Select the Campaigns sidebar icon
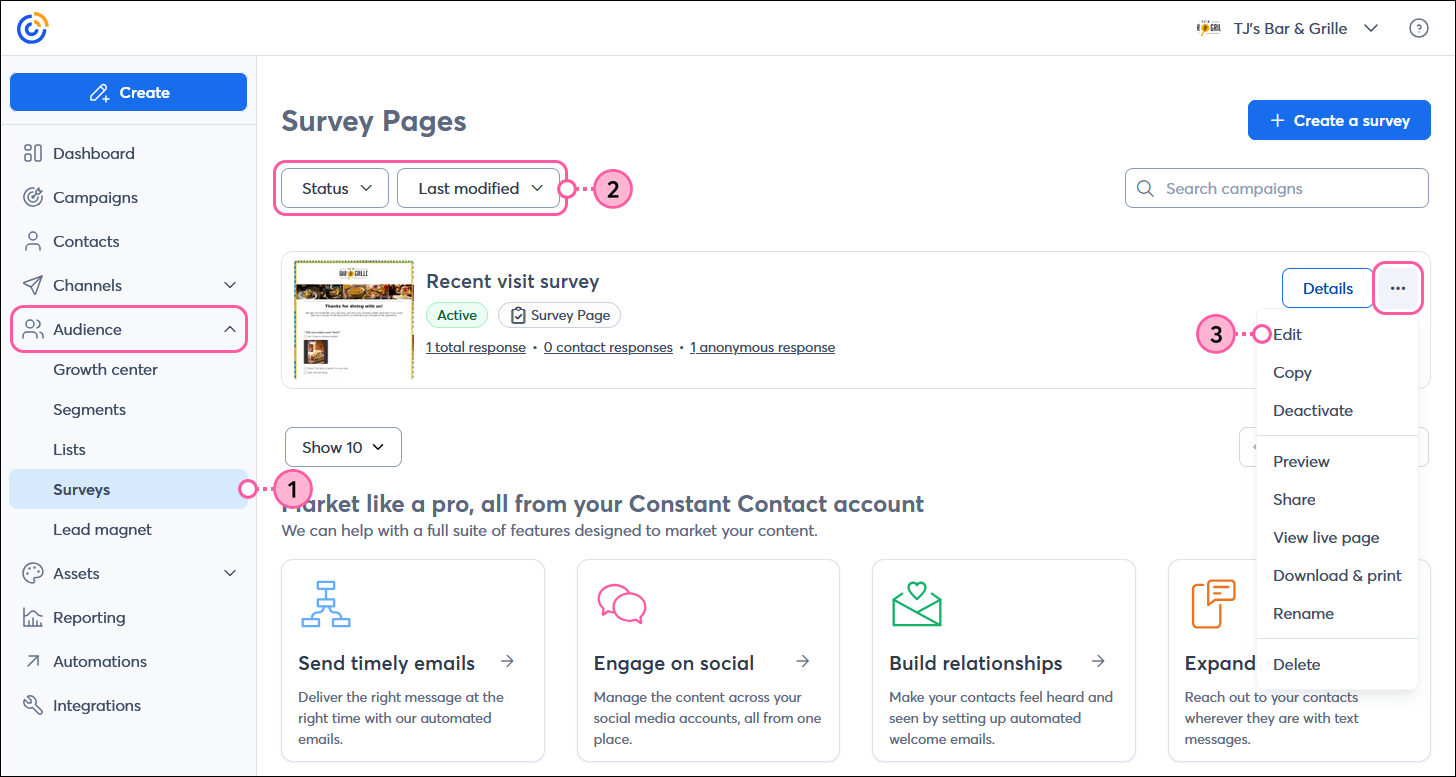The image size is (1456, 777). pyautogui.click(x=30, y=197)
